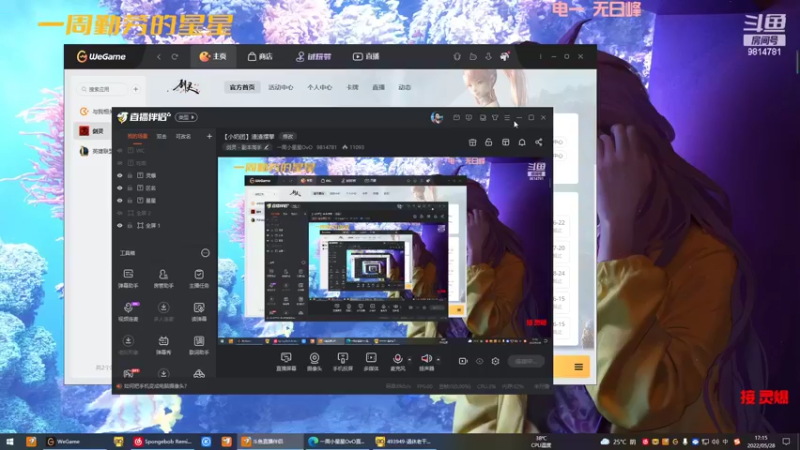
Task: Open the hamburger menu in 直播伴侣 title bar
Action: coord(507,117)
